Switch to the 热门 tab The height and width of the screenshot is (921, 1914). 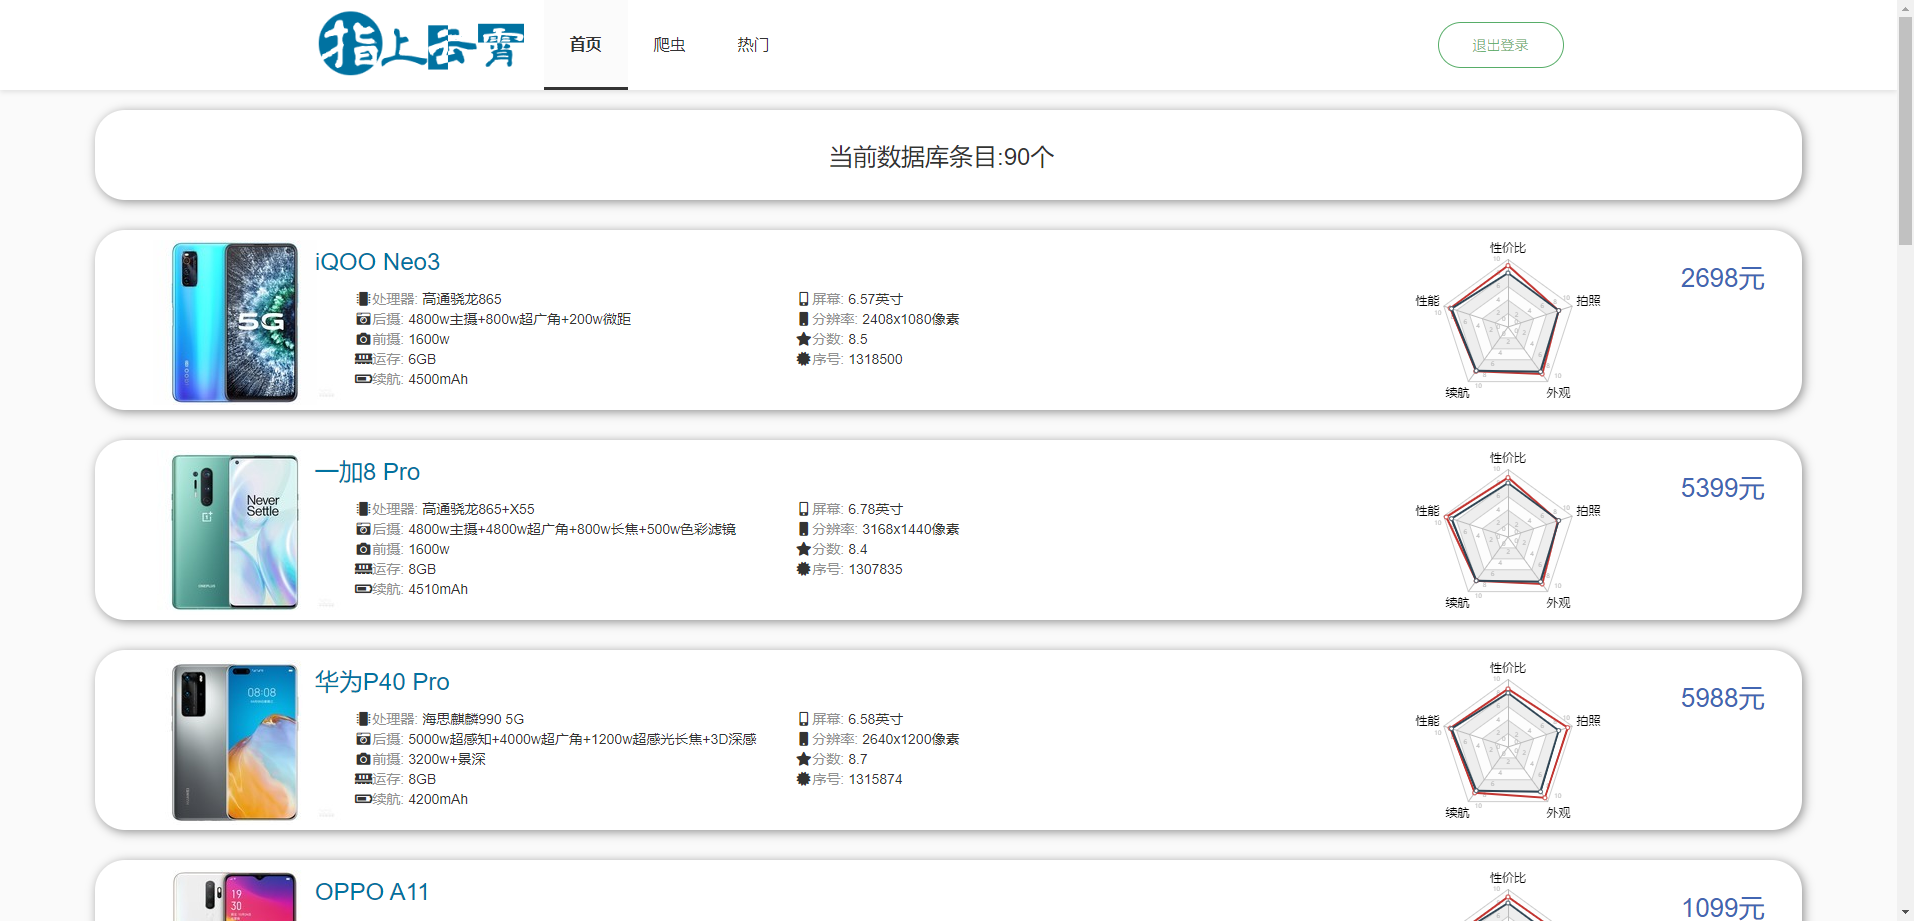(753, 45)
